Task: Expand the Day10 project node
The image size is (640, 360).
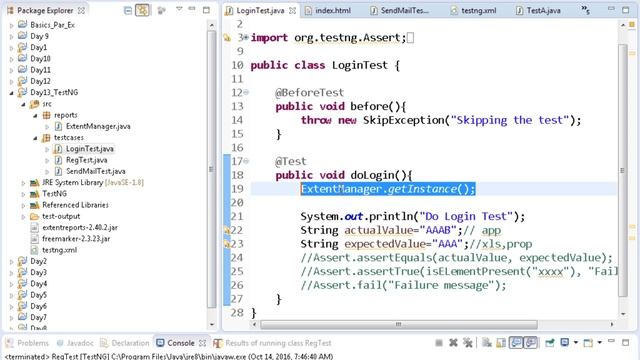Action: pos(11,59)
